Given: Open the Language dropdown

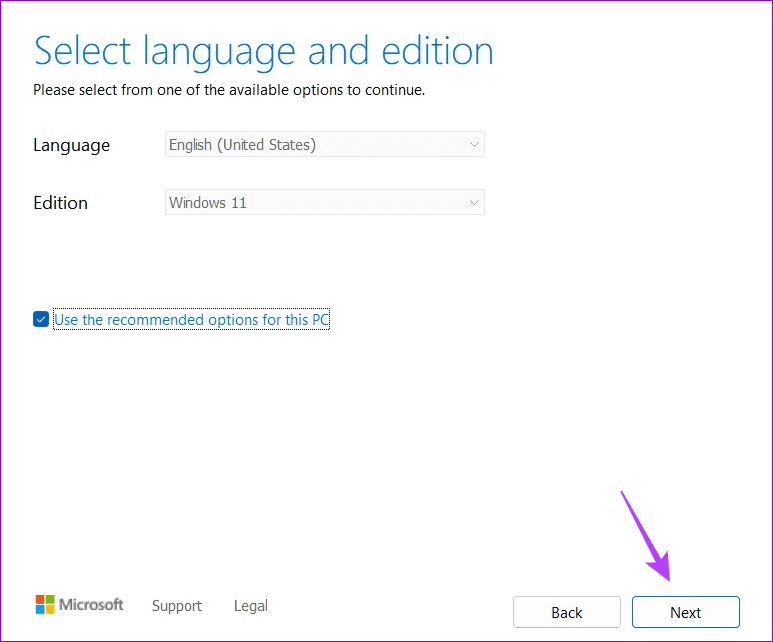Looking at the screenshot, I should pos(324,144).
